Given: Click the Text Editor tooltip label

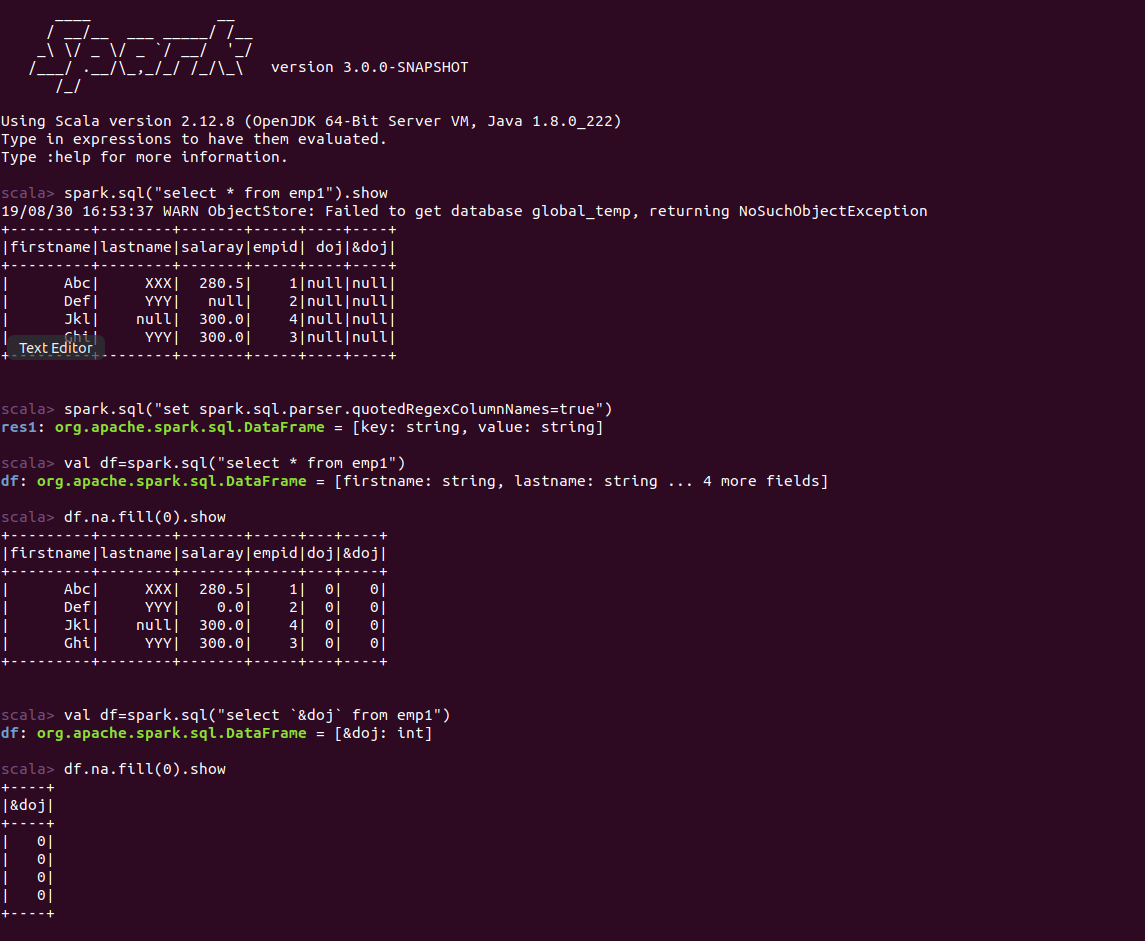Looking at the screenshot, I should click(x=56, y=348).
